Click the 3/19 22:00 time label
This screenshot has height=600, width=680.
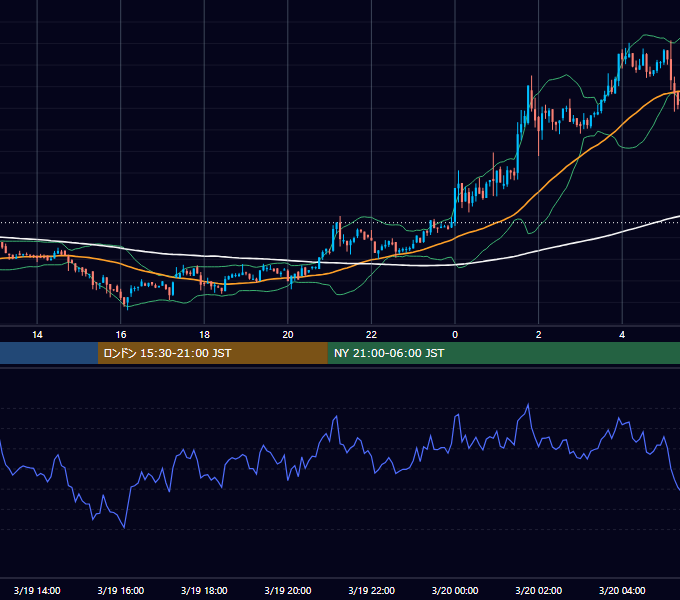click(372, 590)
